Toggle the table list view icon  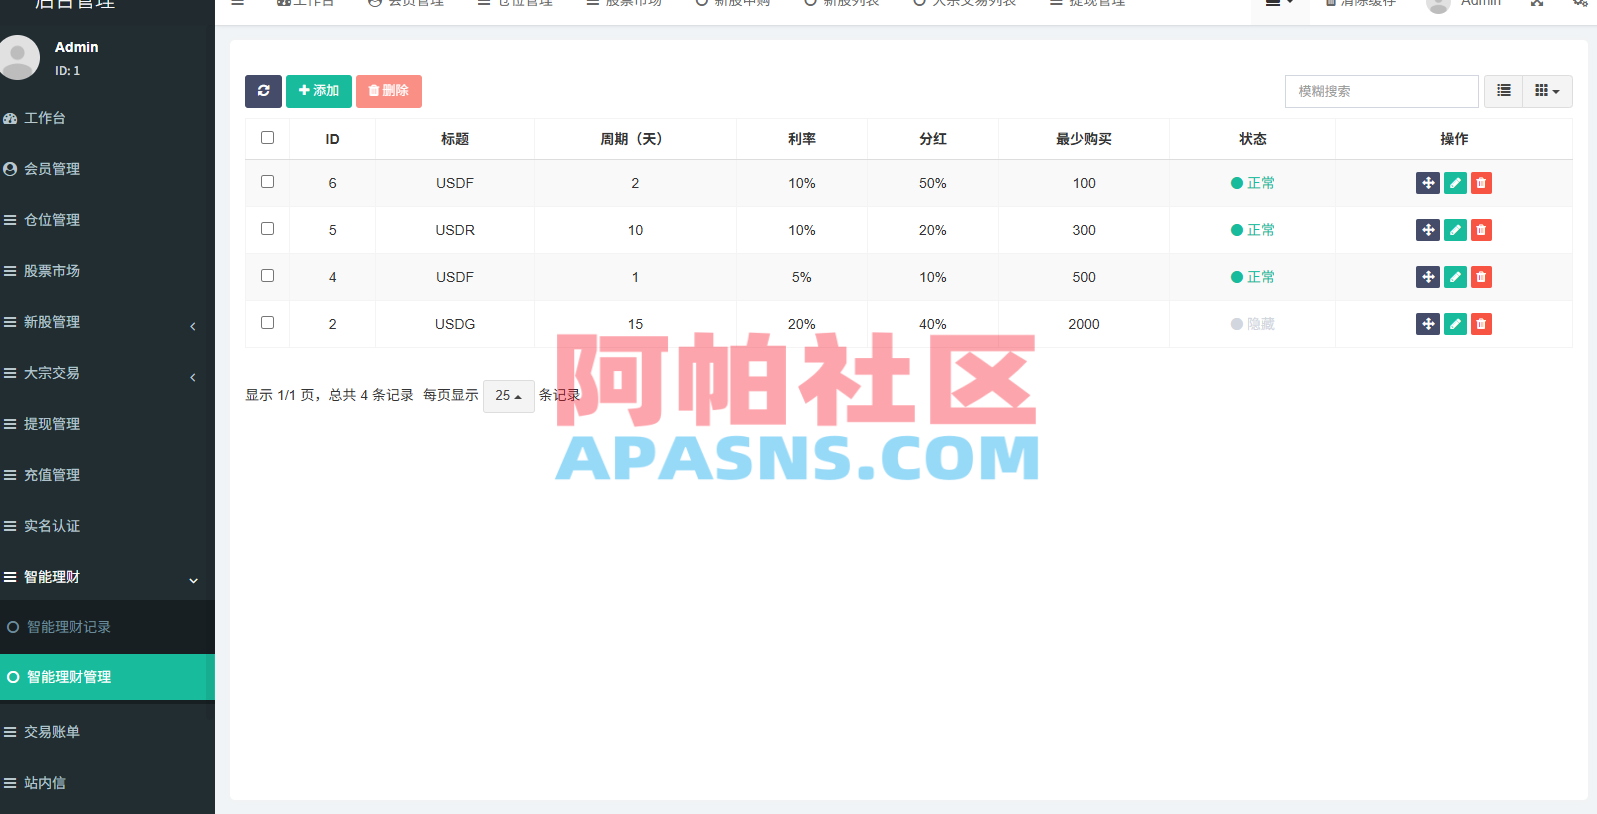tap(1503, 91)
